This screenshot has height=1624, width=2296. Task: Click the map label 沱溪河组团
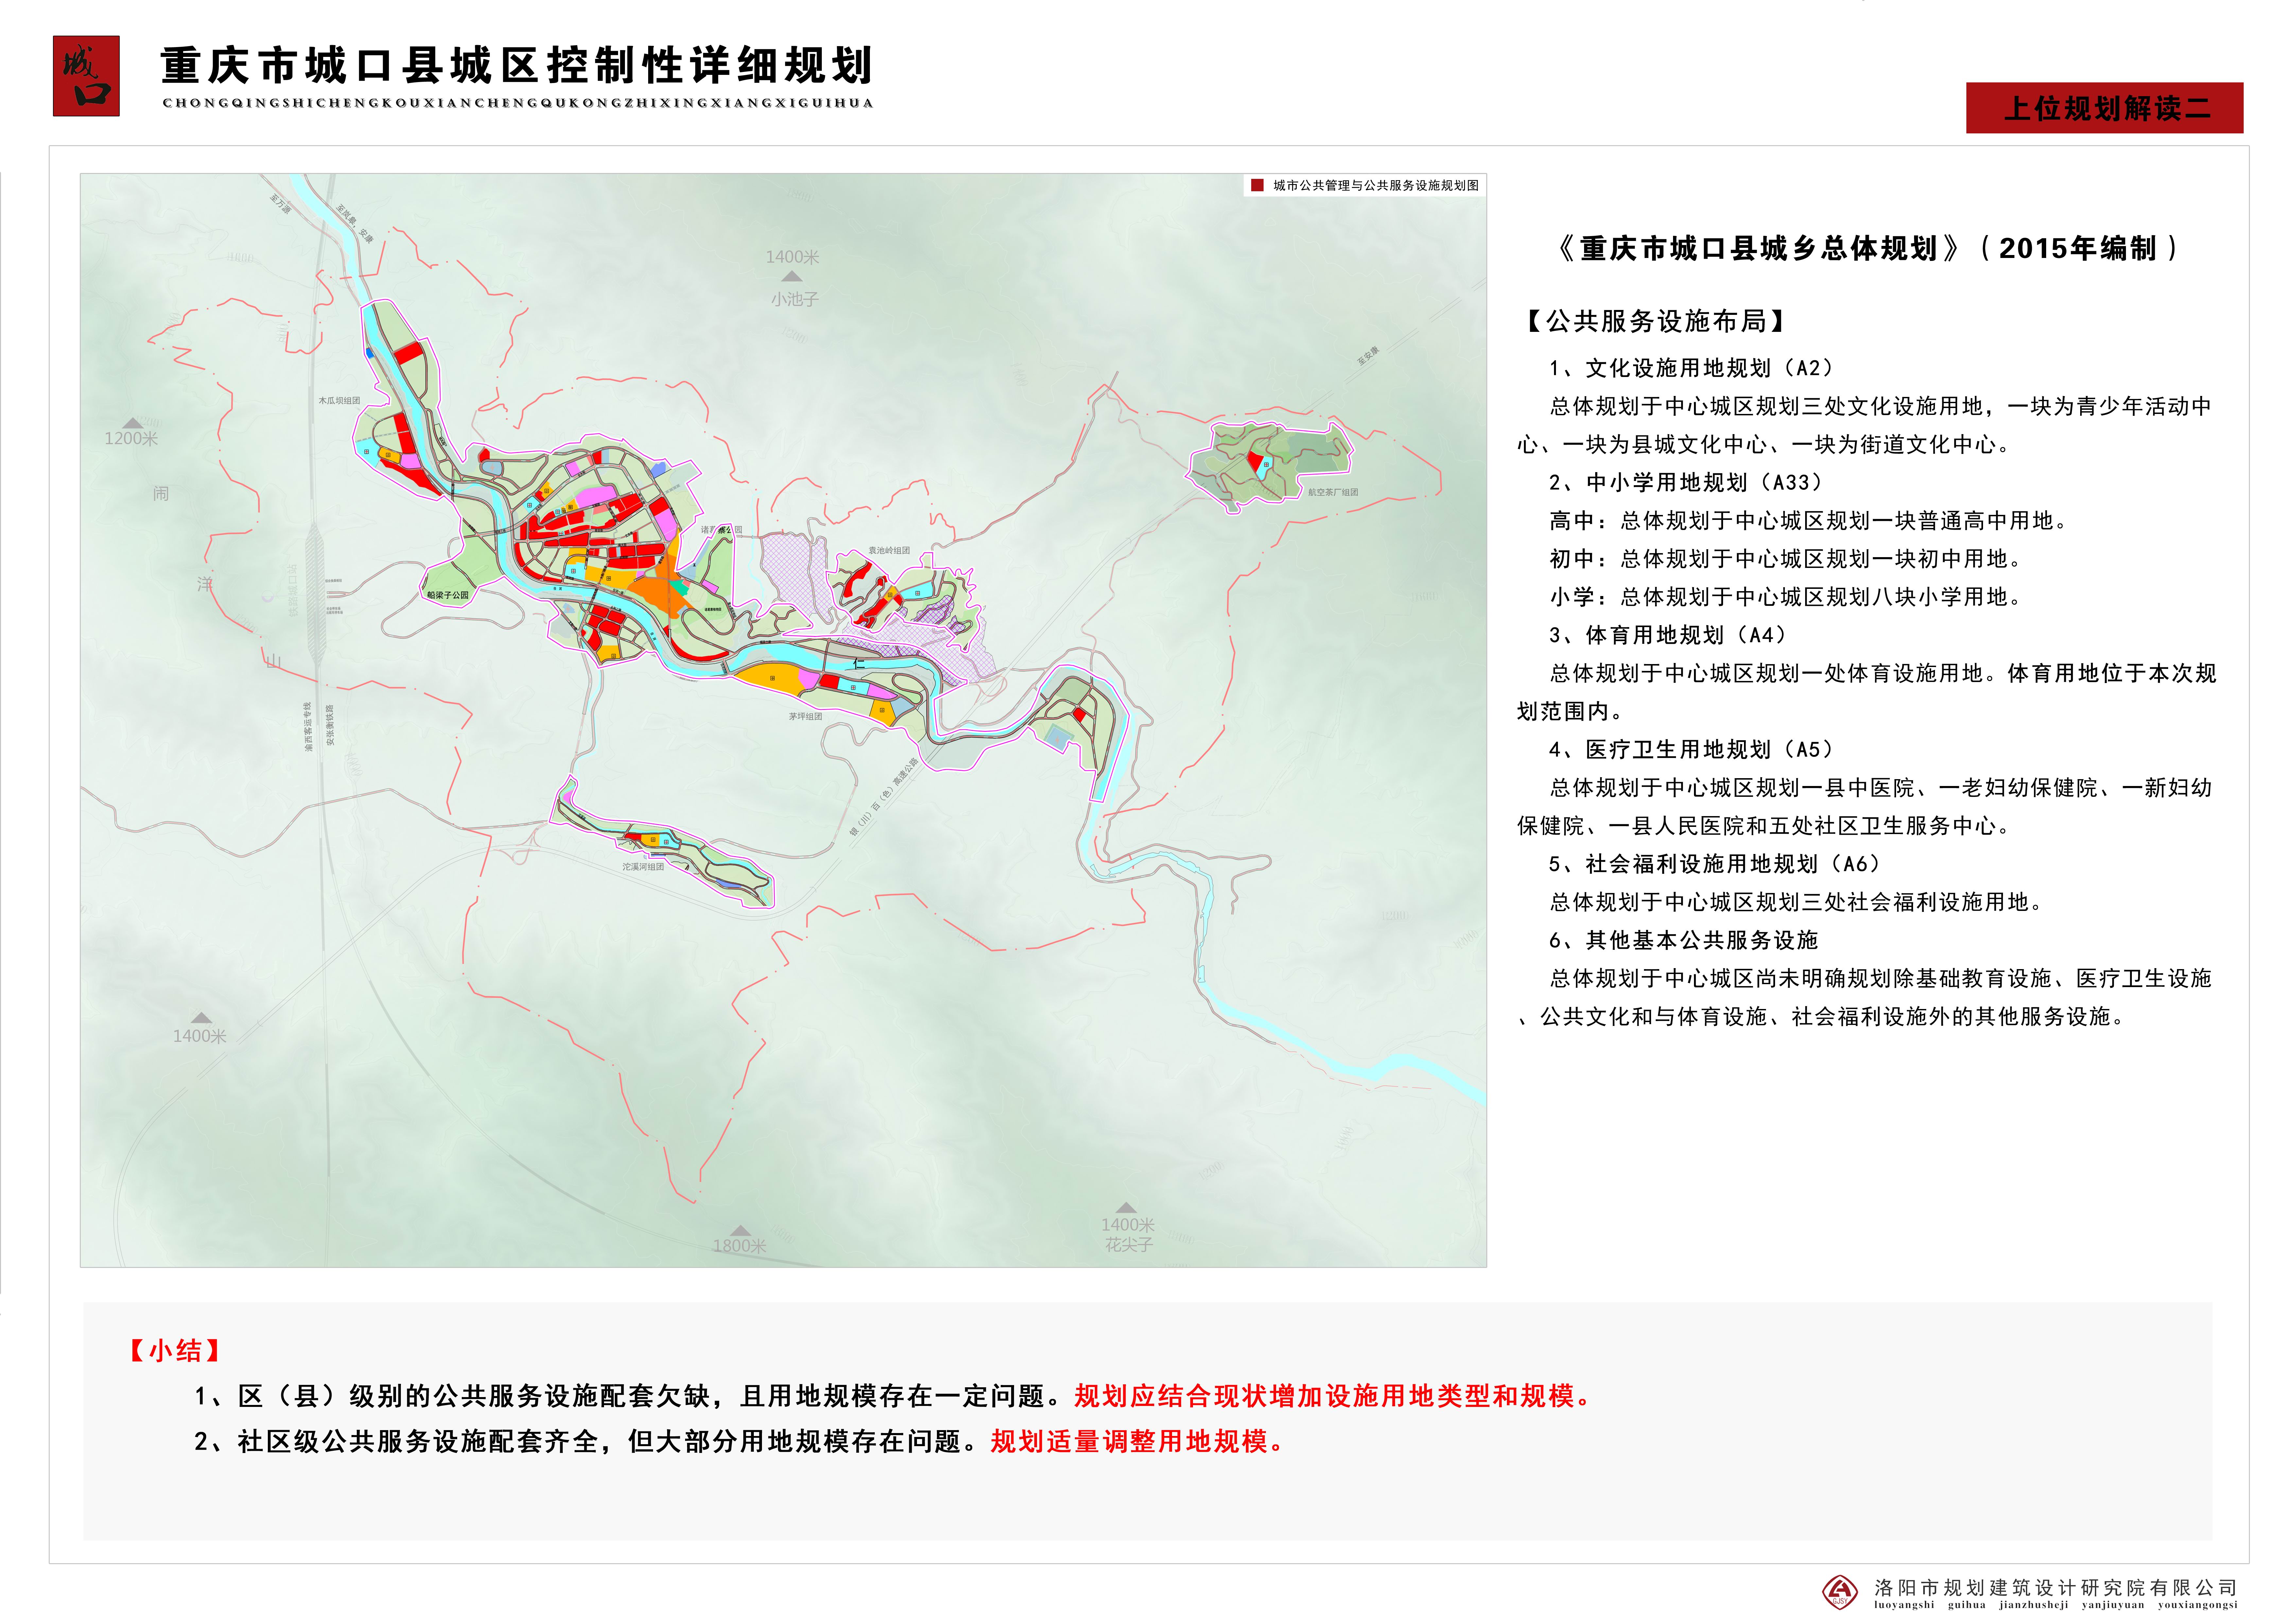(643, 867)
